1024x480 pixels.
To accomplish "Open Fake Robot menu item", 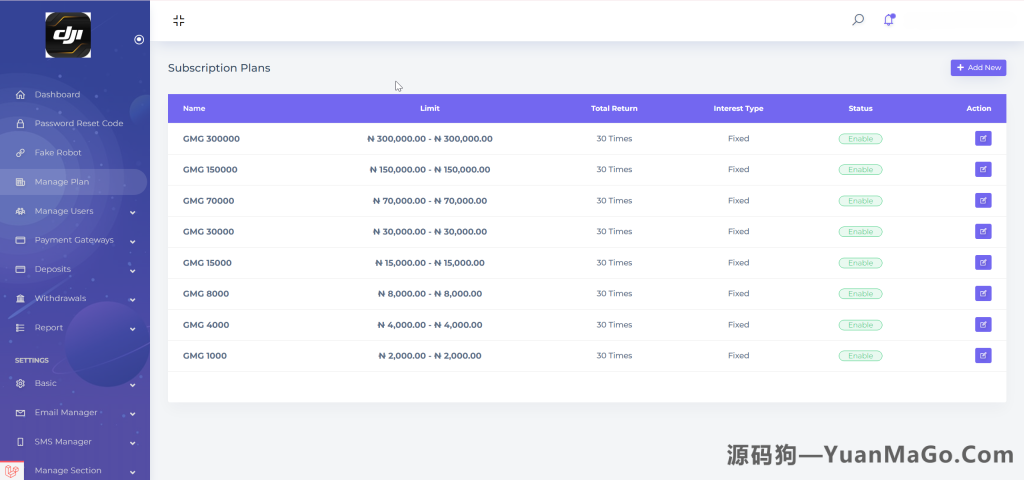I will click(58, 153).
